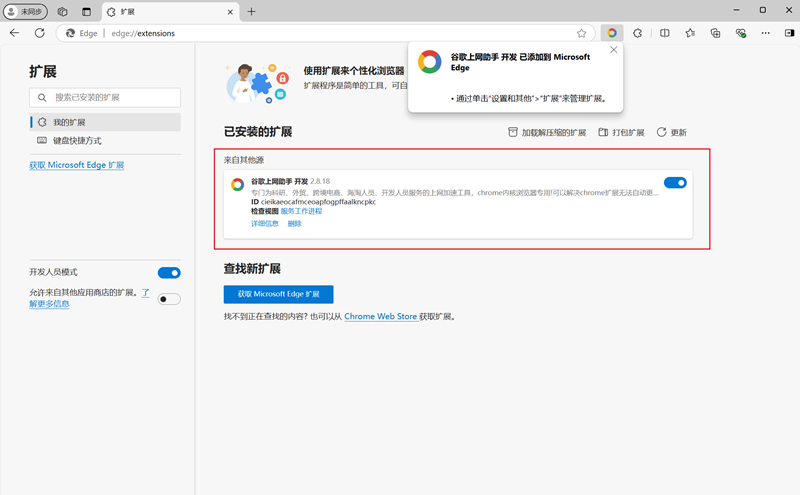Open the Favorites star-list icon
The image size is (800, 495).
coord(690,33)
